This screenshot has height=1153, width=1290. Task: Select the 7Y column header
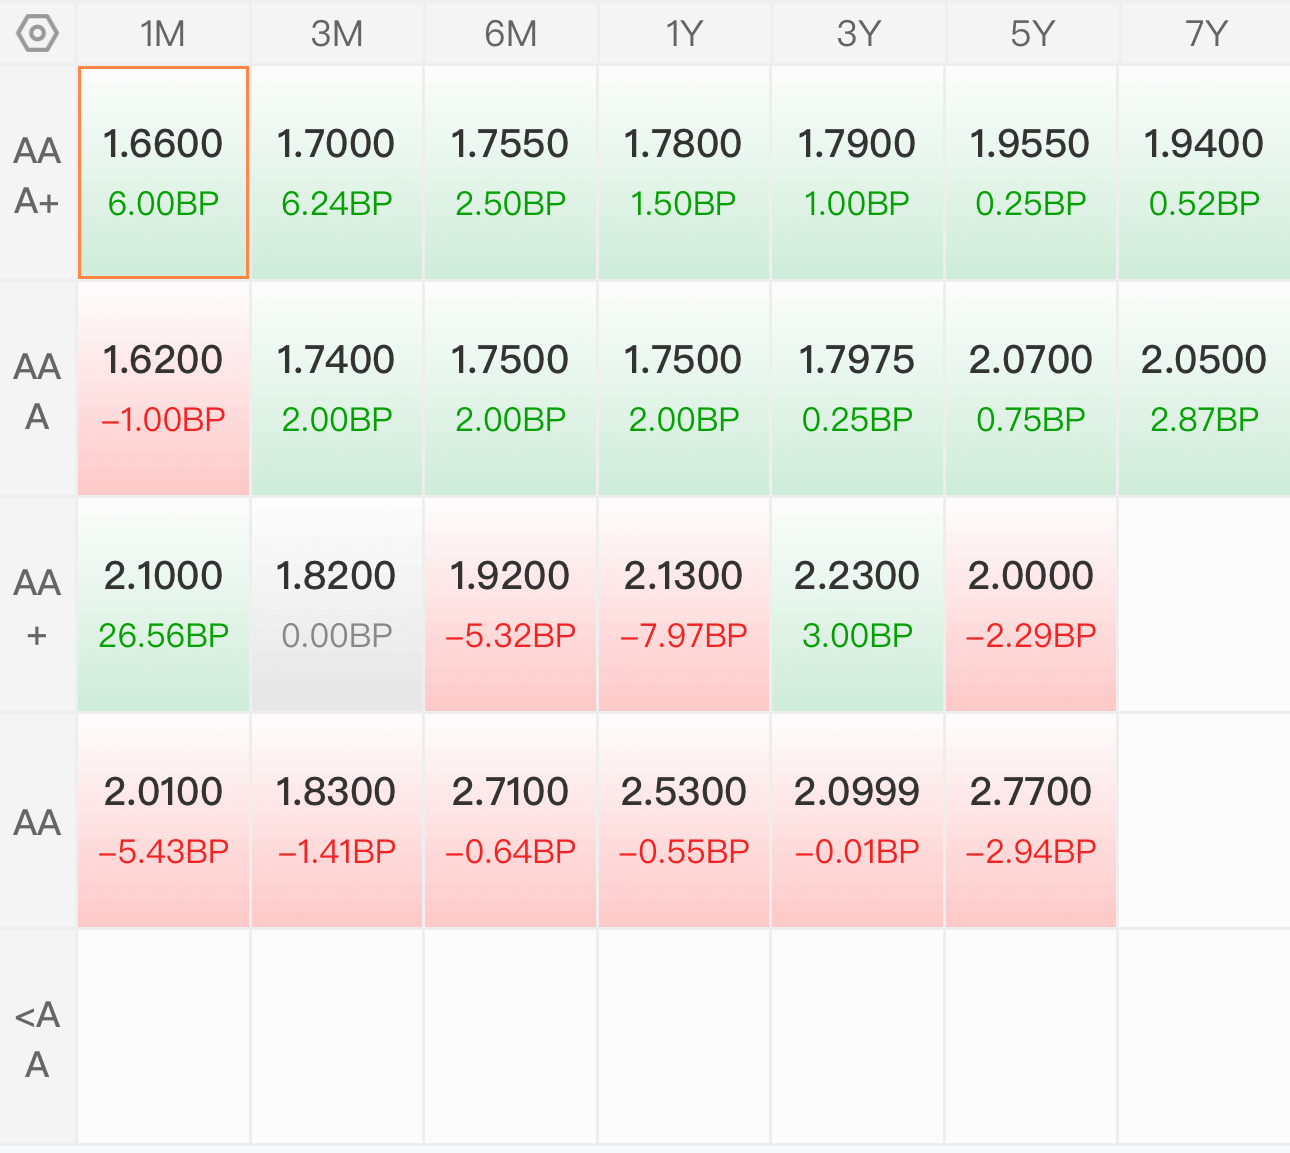point(1206,33)
